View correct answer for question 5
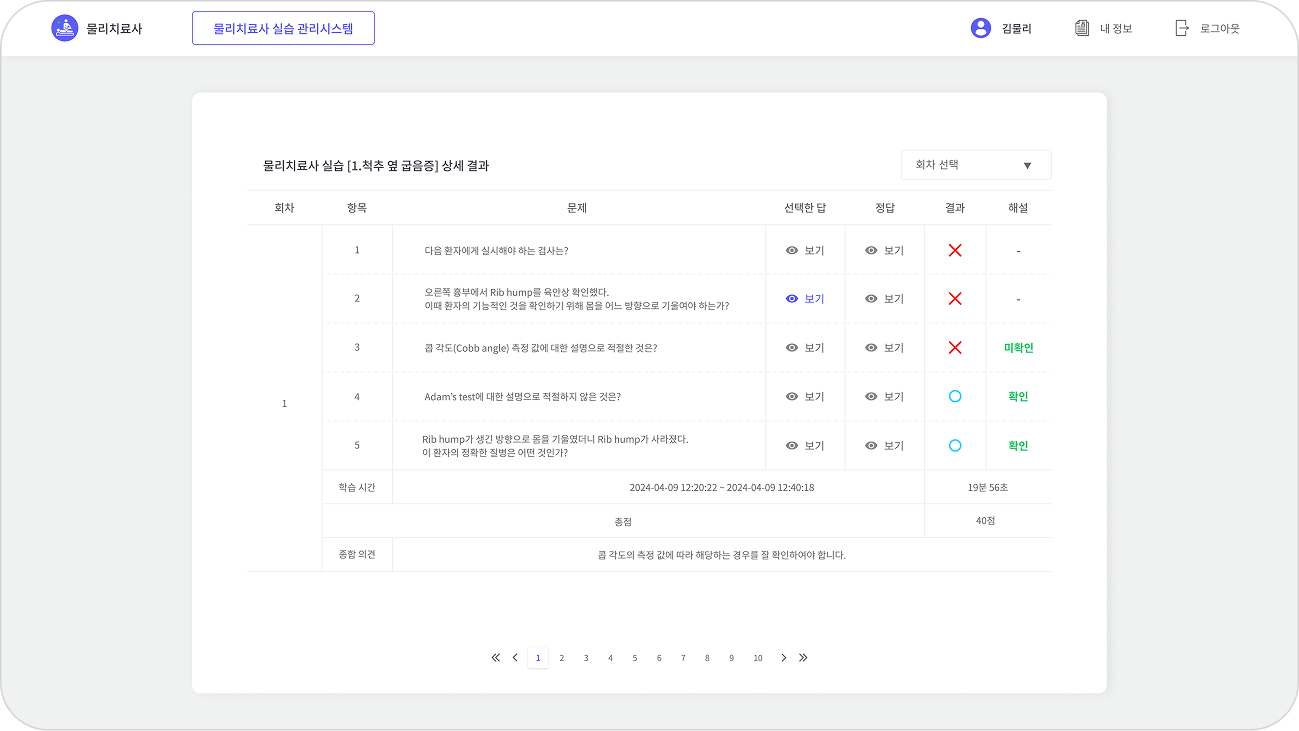1299x731 pixels. pyautogui.click(x=884, y=446)
